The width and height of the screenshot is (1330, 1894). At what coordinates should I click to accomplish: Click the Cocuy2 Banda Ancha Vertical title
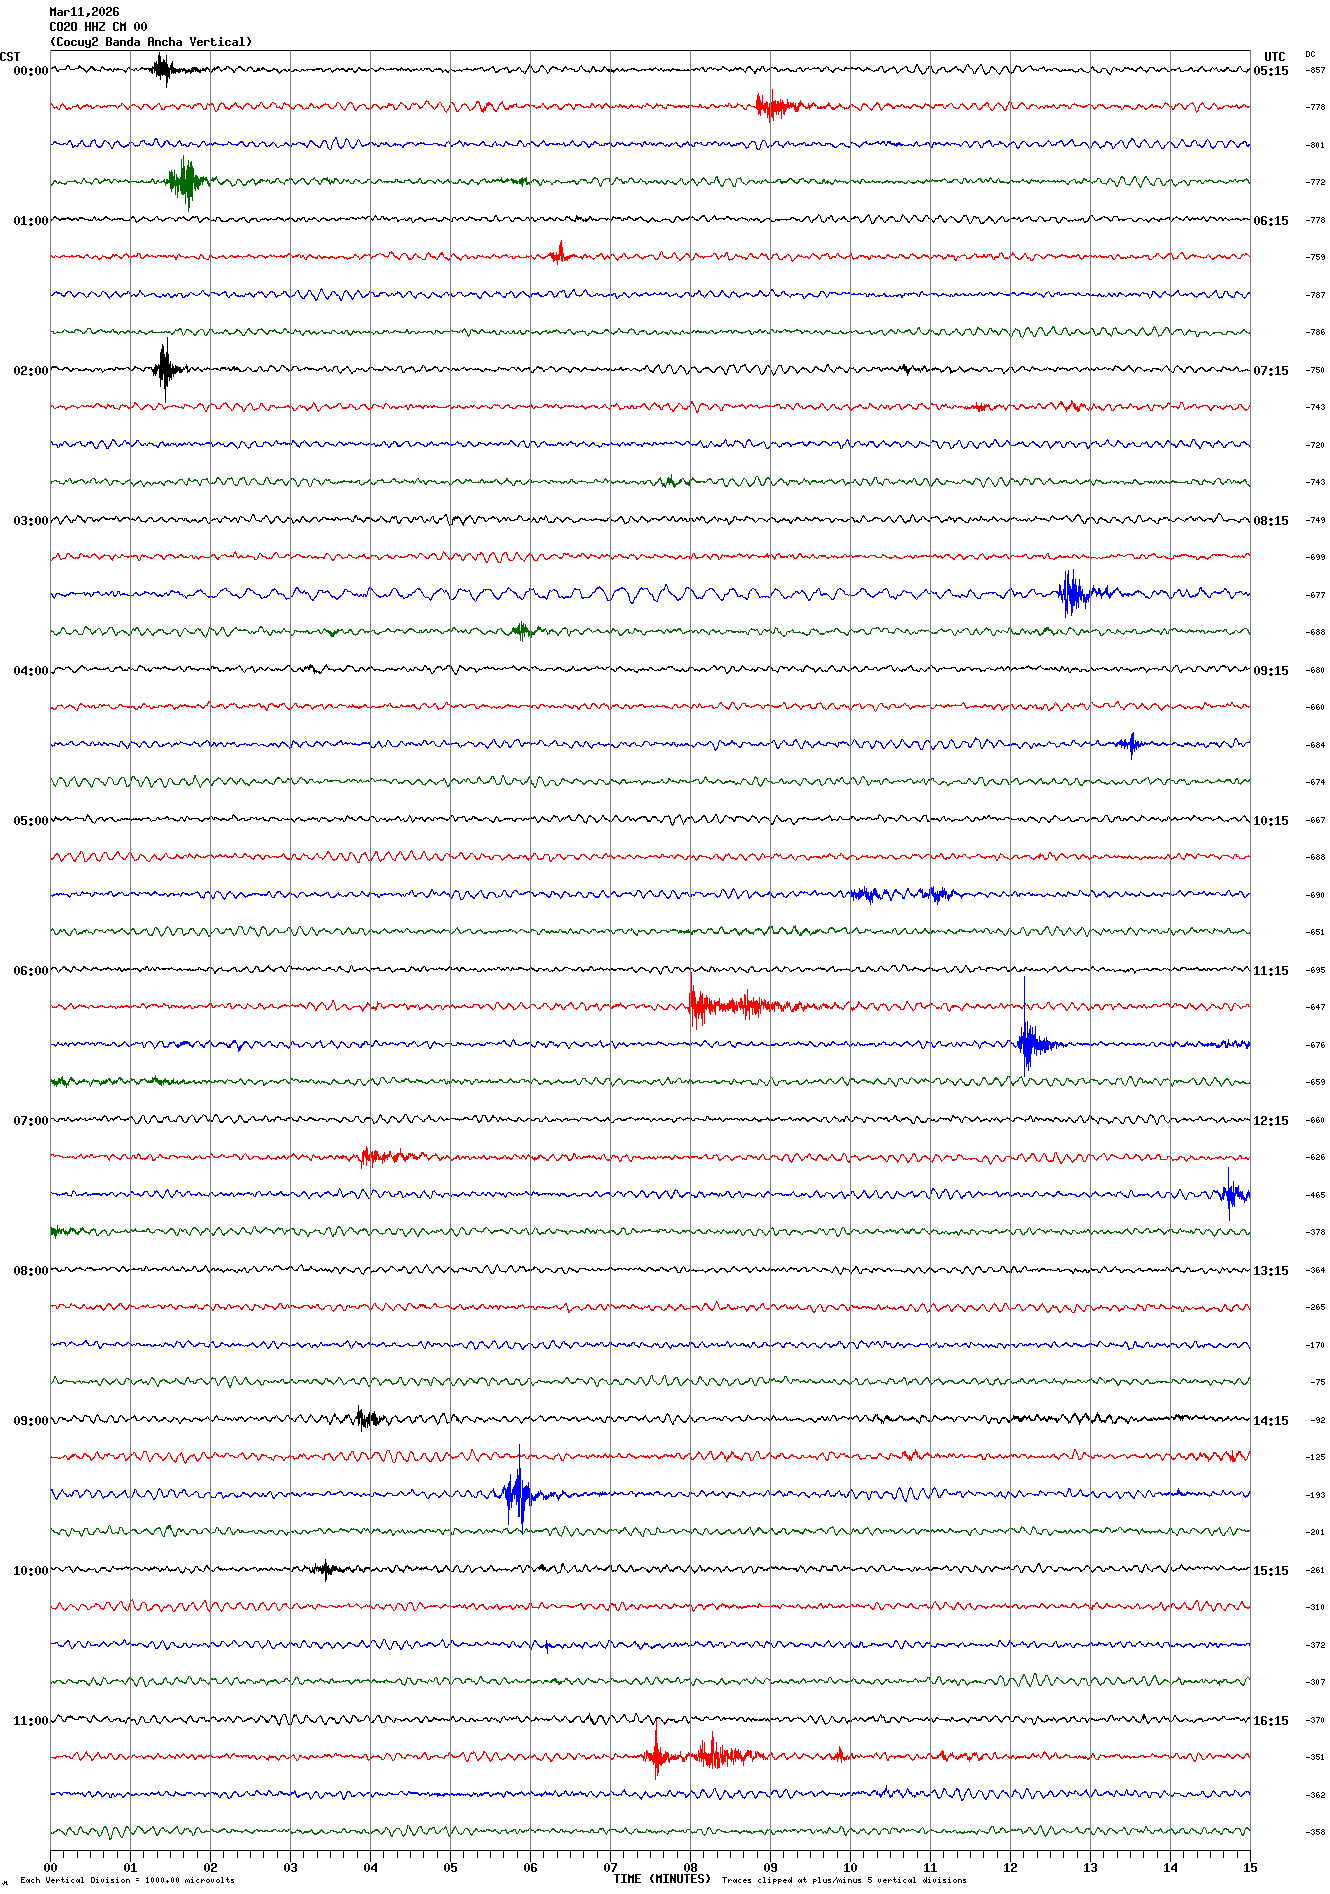coord(151,42)
